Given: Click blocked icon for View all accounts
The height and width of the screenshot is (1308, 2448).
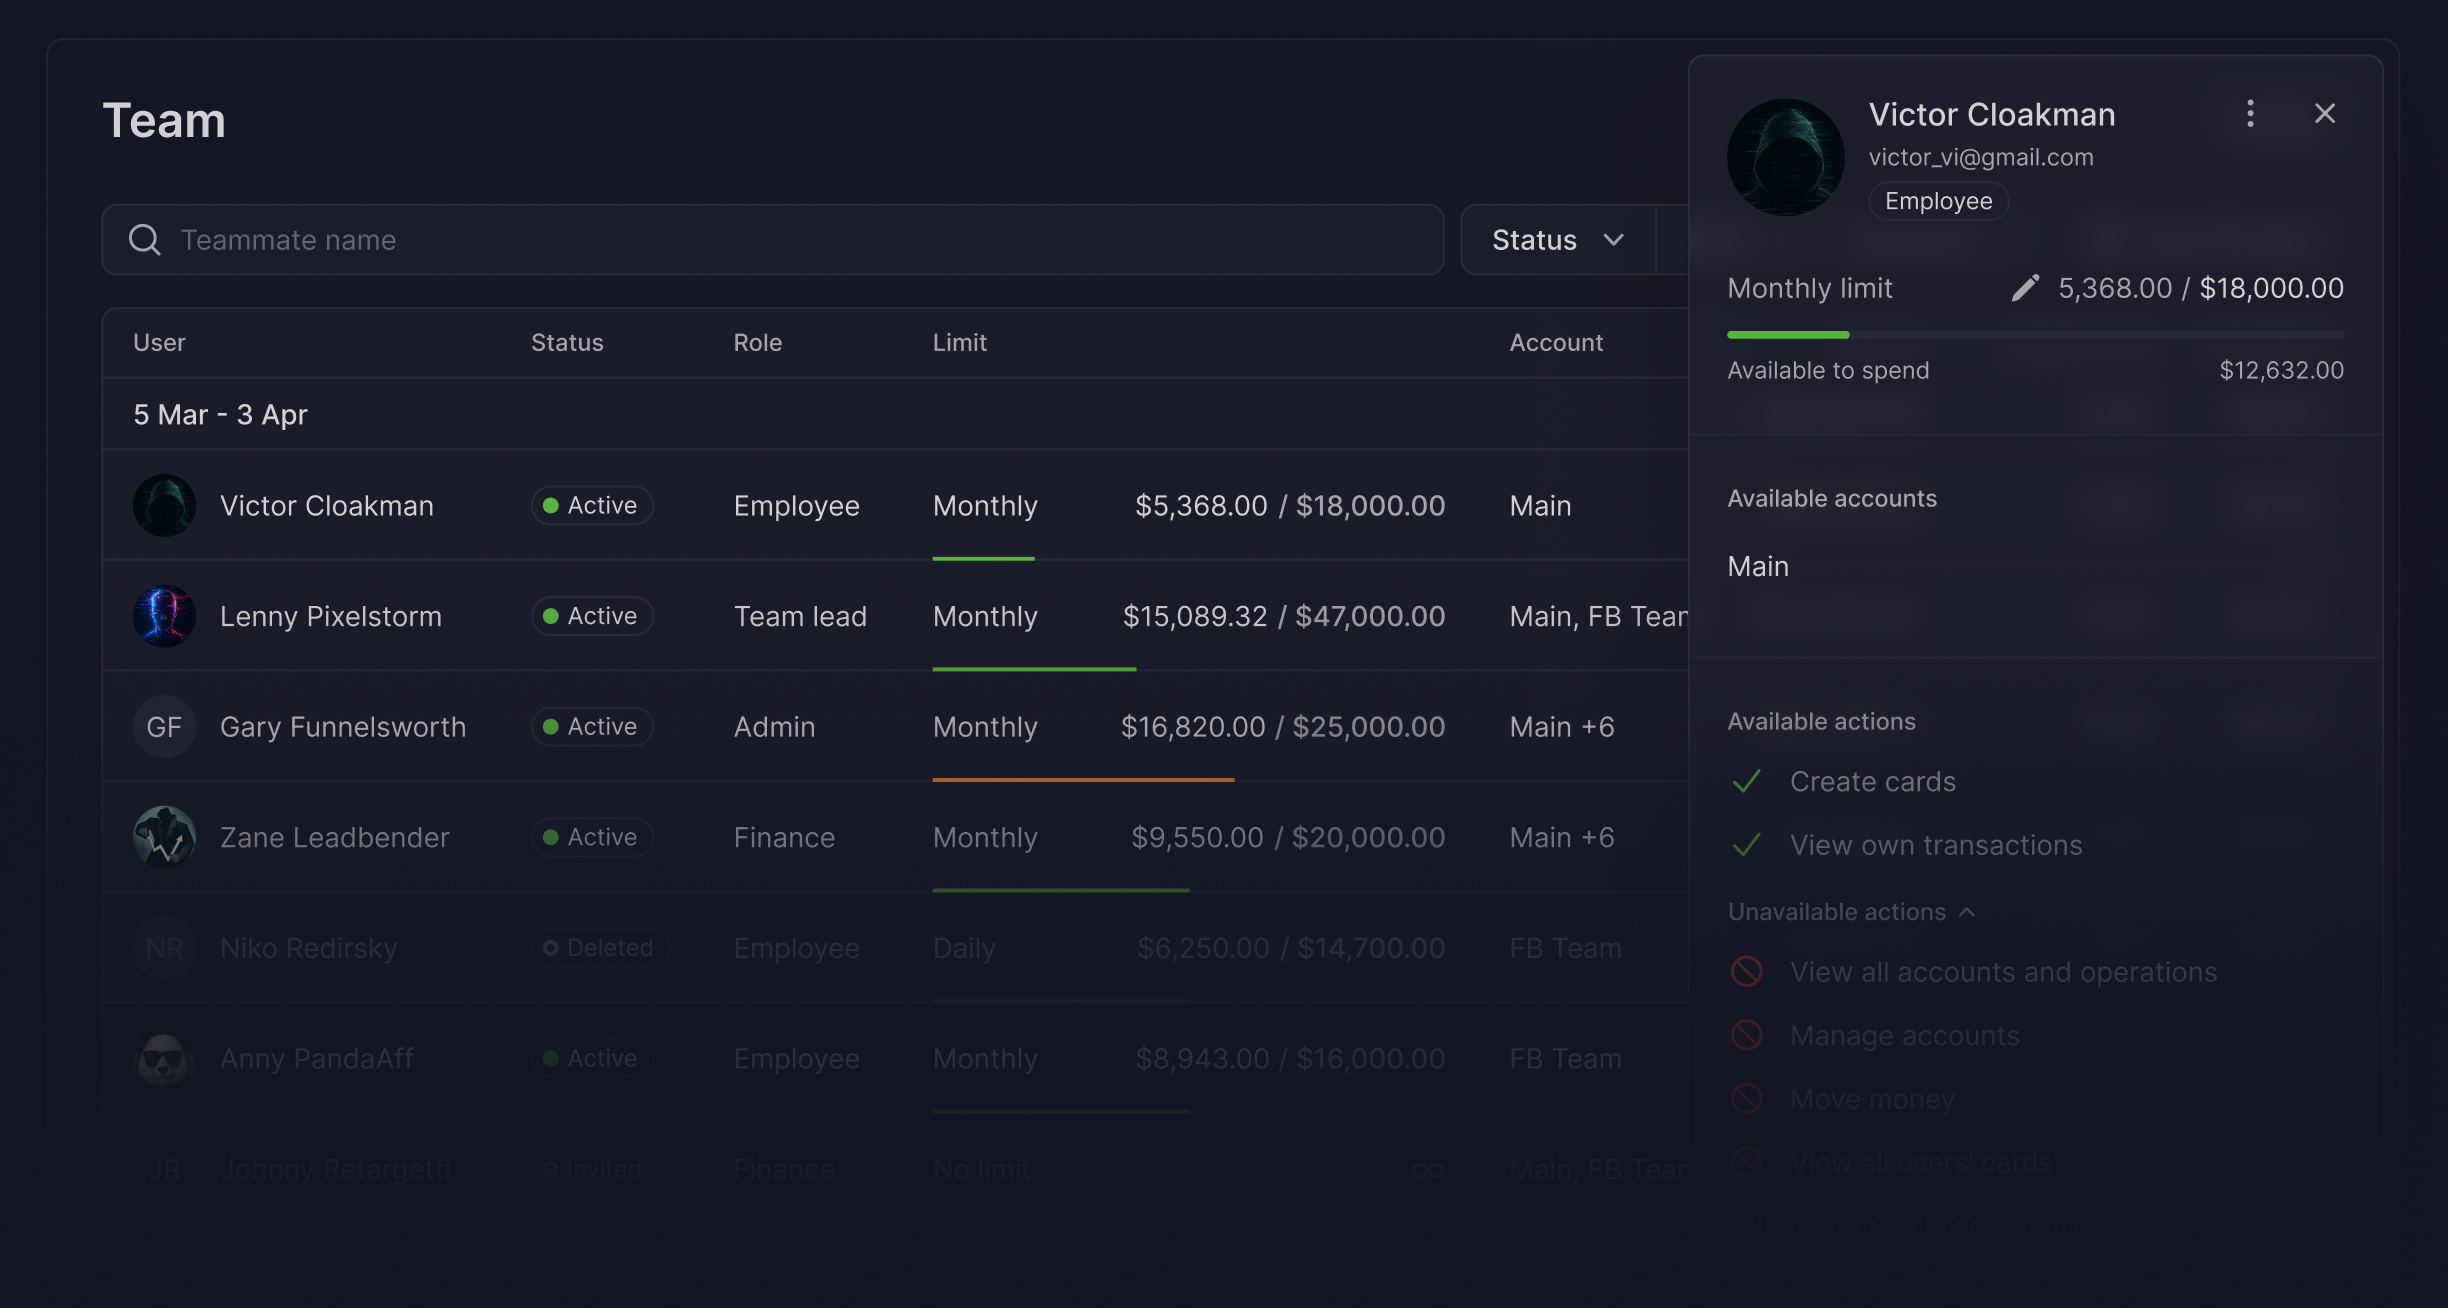Looking at the screenshot, I should (1746, 972).
